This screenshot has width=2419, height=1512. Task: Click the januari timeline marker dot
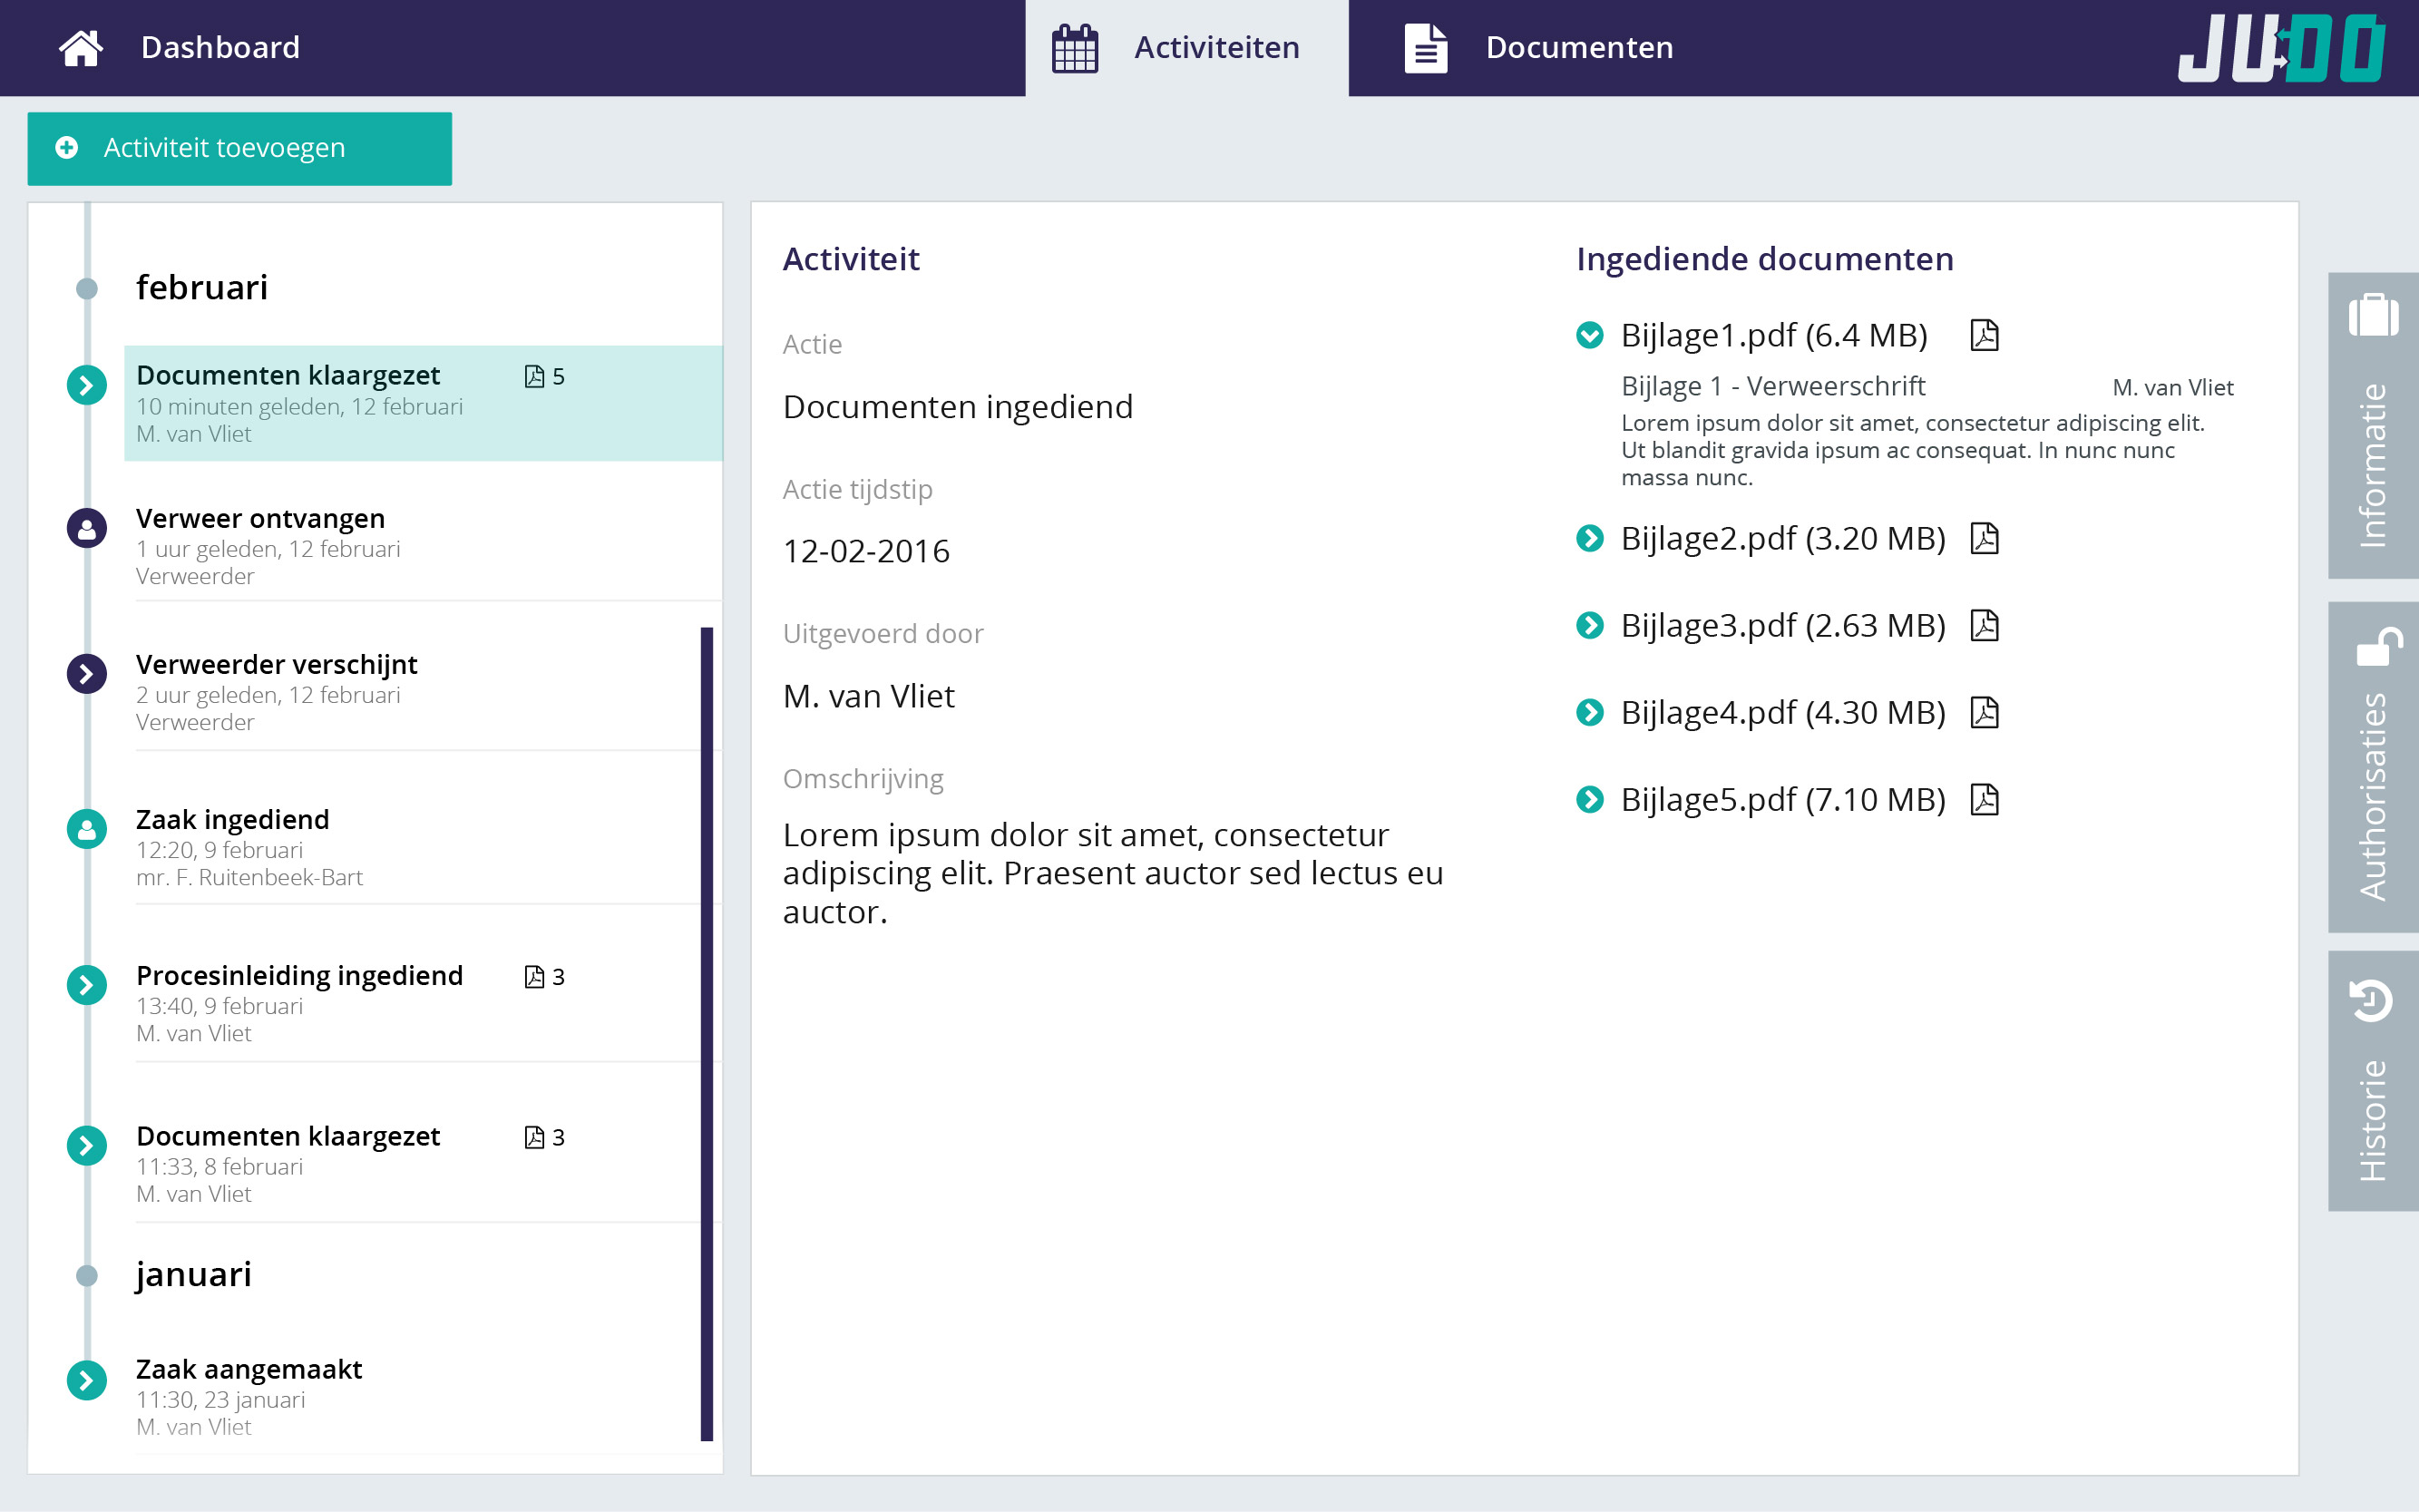[87, 1275]
